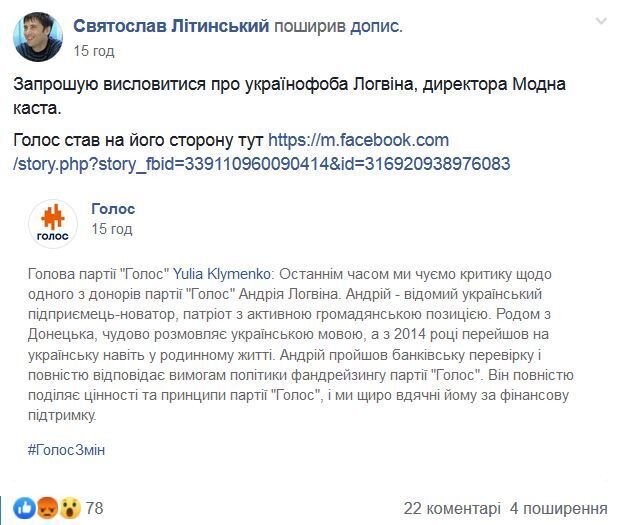Click the angry face reaction icon
618x525 pixels.
pos(47,508)
